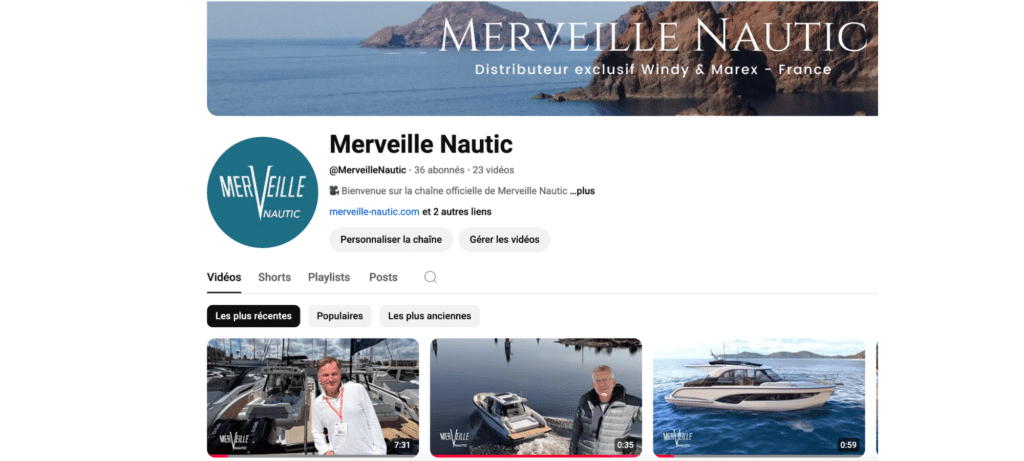
Task: Select the 'Les plus anciennes' filter chip
Action: 430,316
